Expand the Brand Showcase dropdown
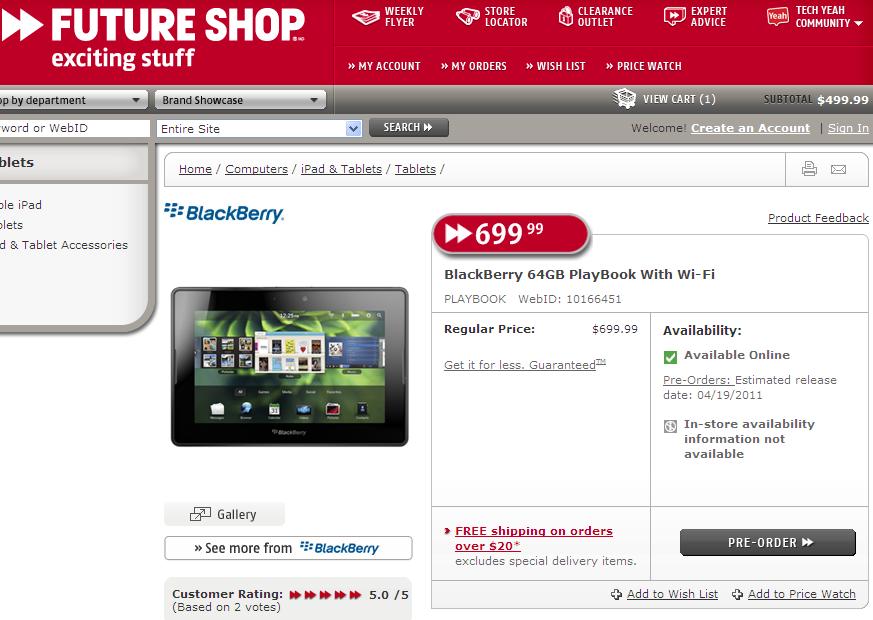 (x=240, y=100)
